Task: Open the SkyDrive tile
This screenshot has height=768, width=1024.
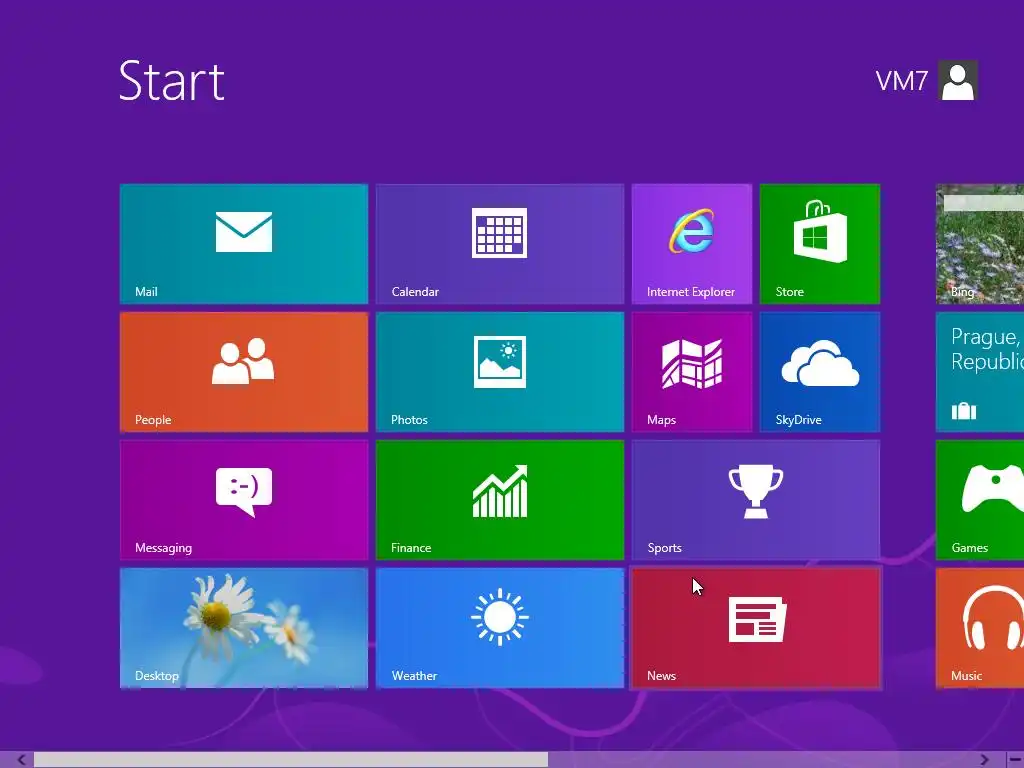Action: (x=820, y=372)
